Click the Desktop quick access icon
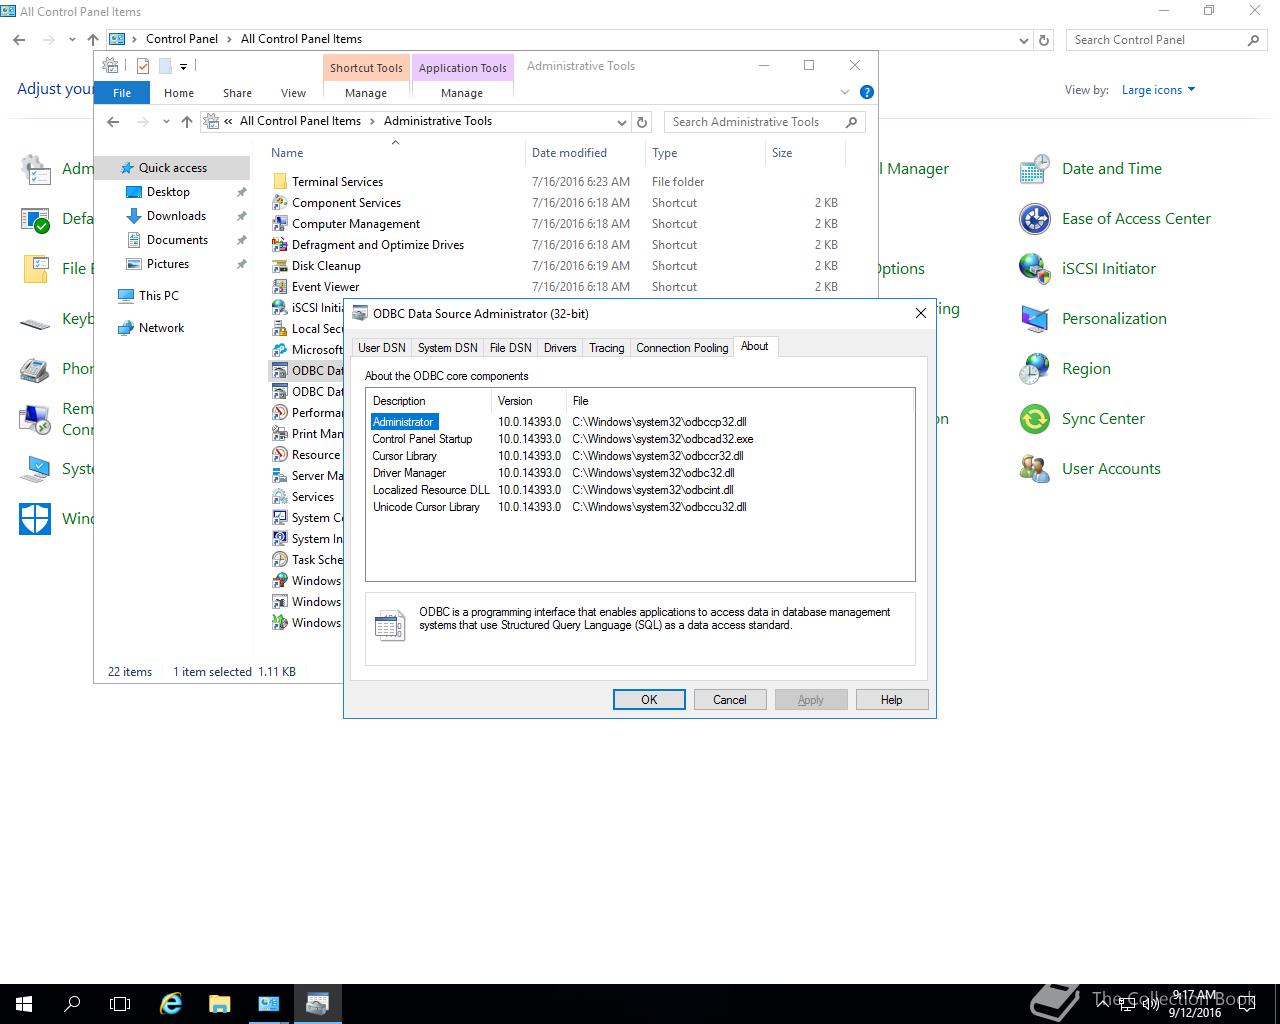 [134, 192]
